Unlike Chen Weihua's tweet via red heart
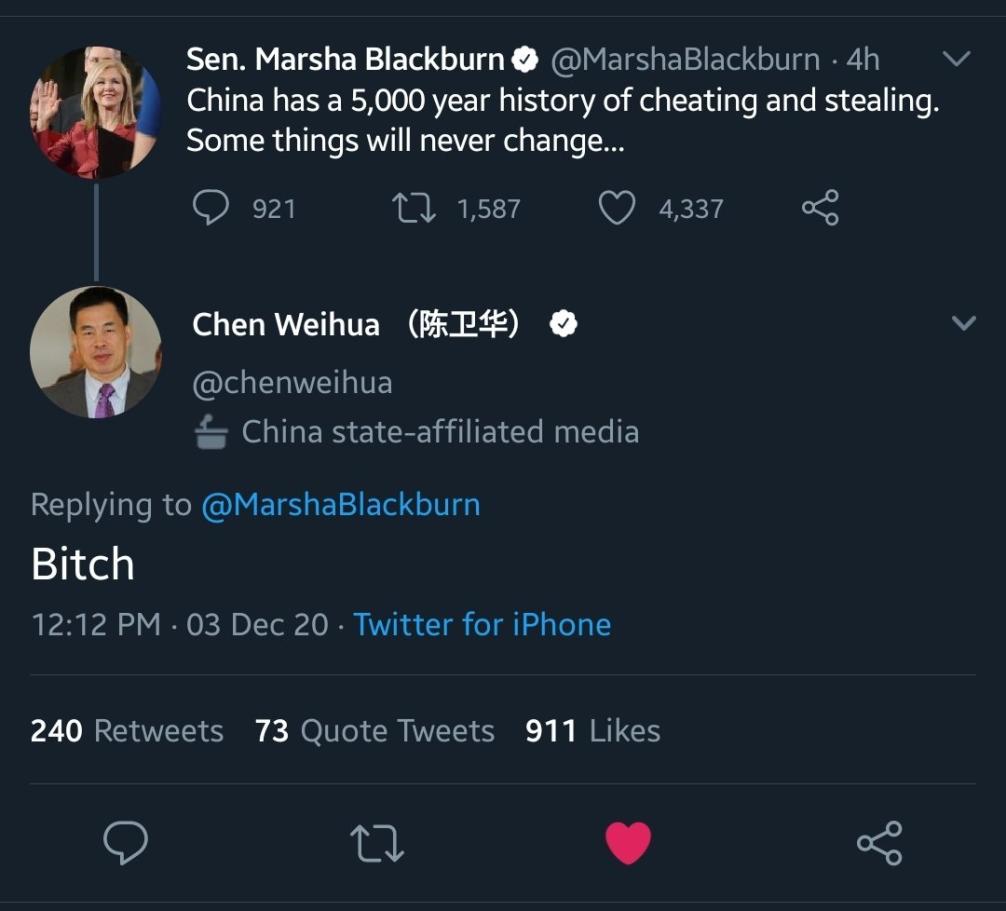Screen dimensions: 1006x911 click(x=628, y=843)
